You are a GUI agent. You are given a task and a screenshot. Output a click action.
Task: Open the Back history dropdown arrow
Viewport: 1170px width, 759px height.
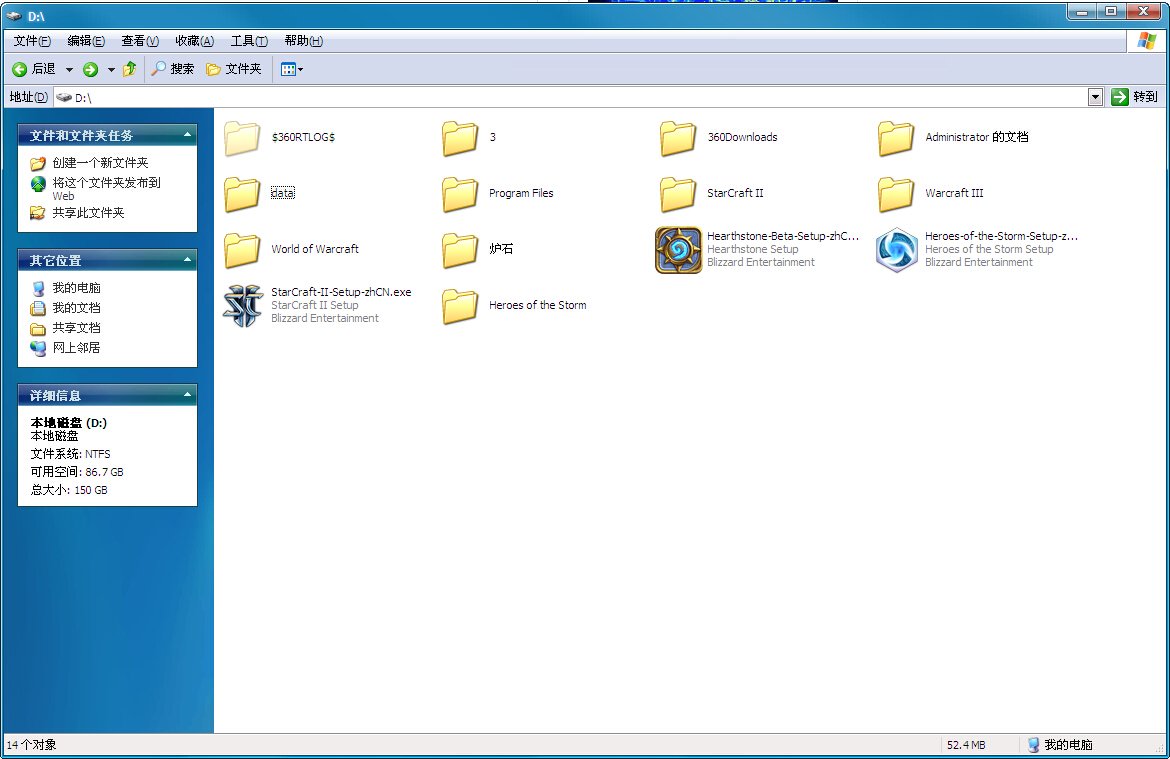coord(69,69)
